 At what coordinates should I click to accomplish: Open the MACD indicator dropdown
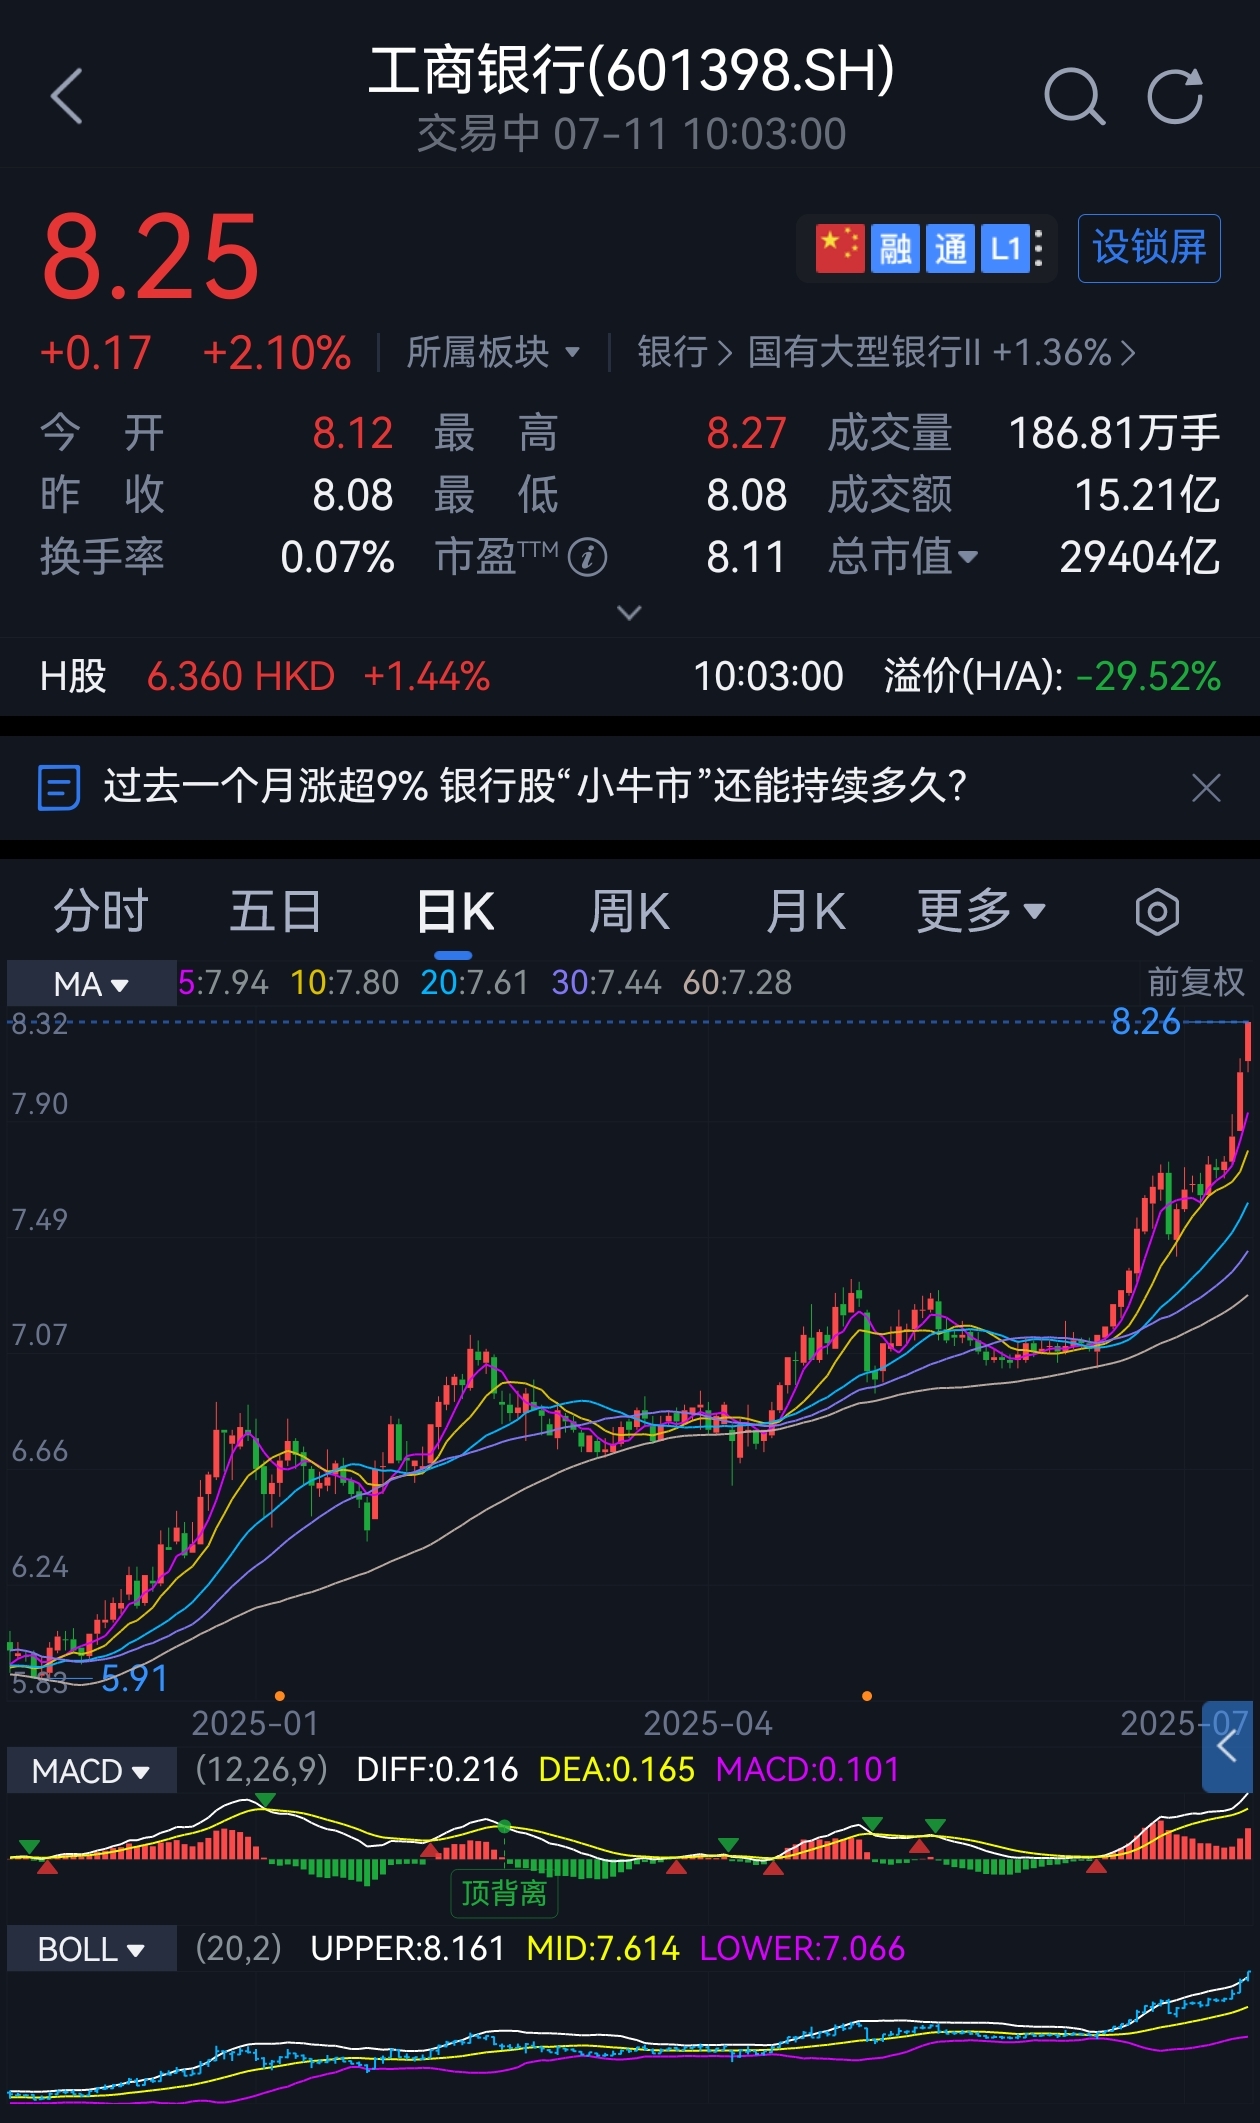pyautogui.click(x=91, y=1770)
